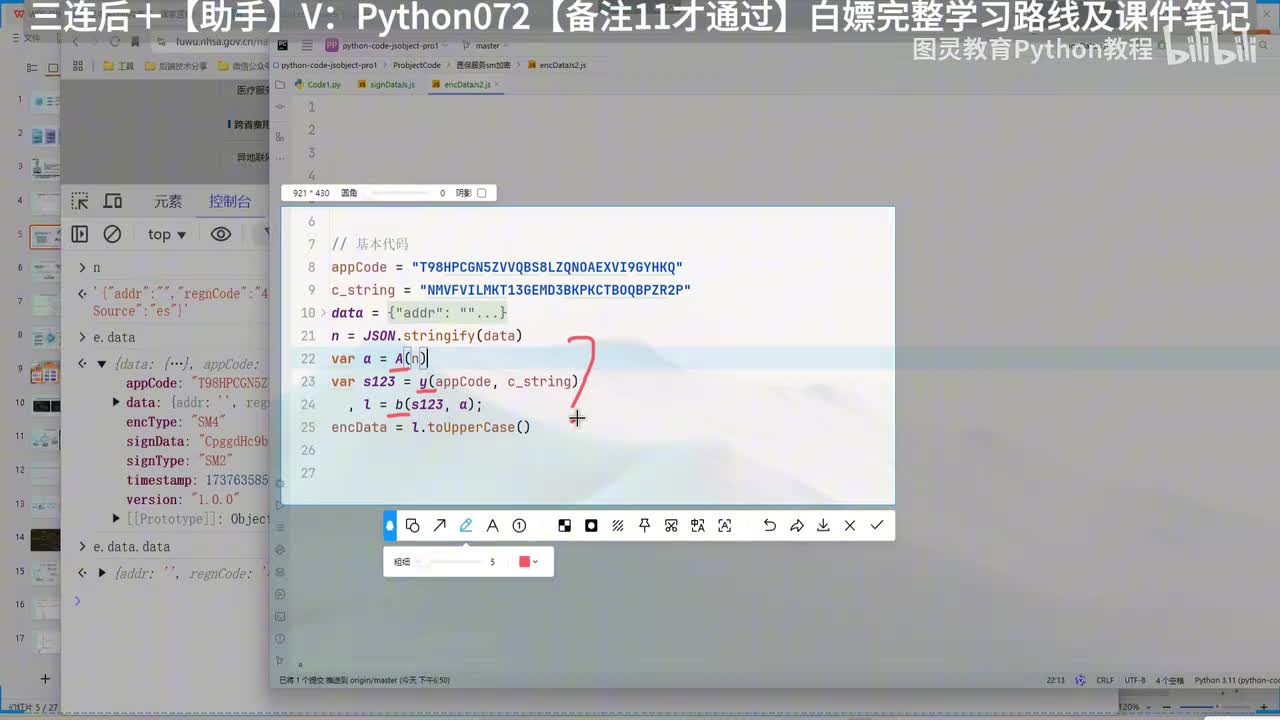Click the eye live expression icon
The width and height of the screenshot is (1280, 720).
(221, 234)
